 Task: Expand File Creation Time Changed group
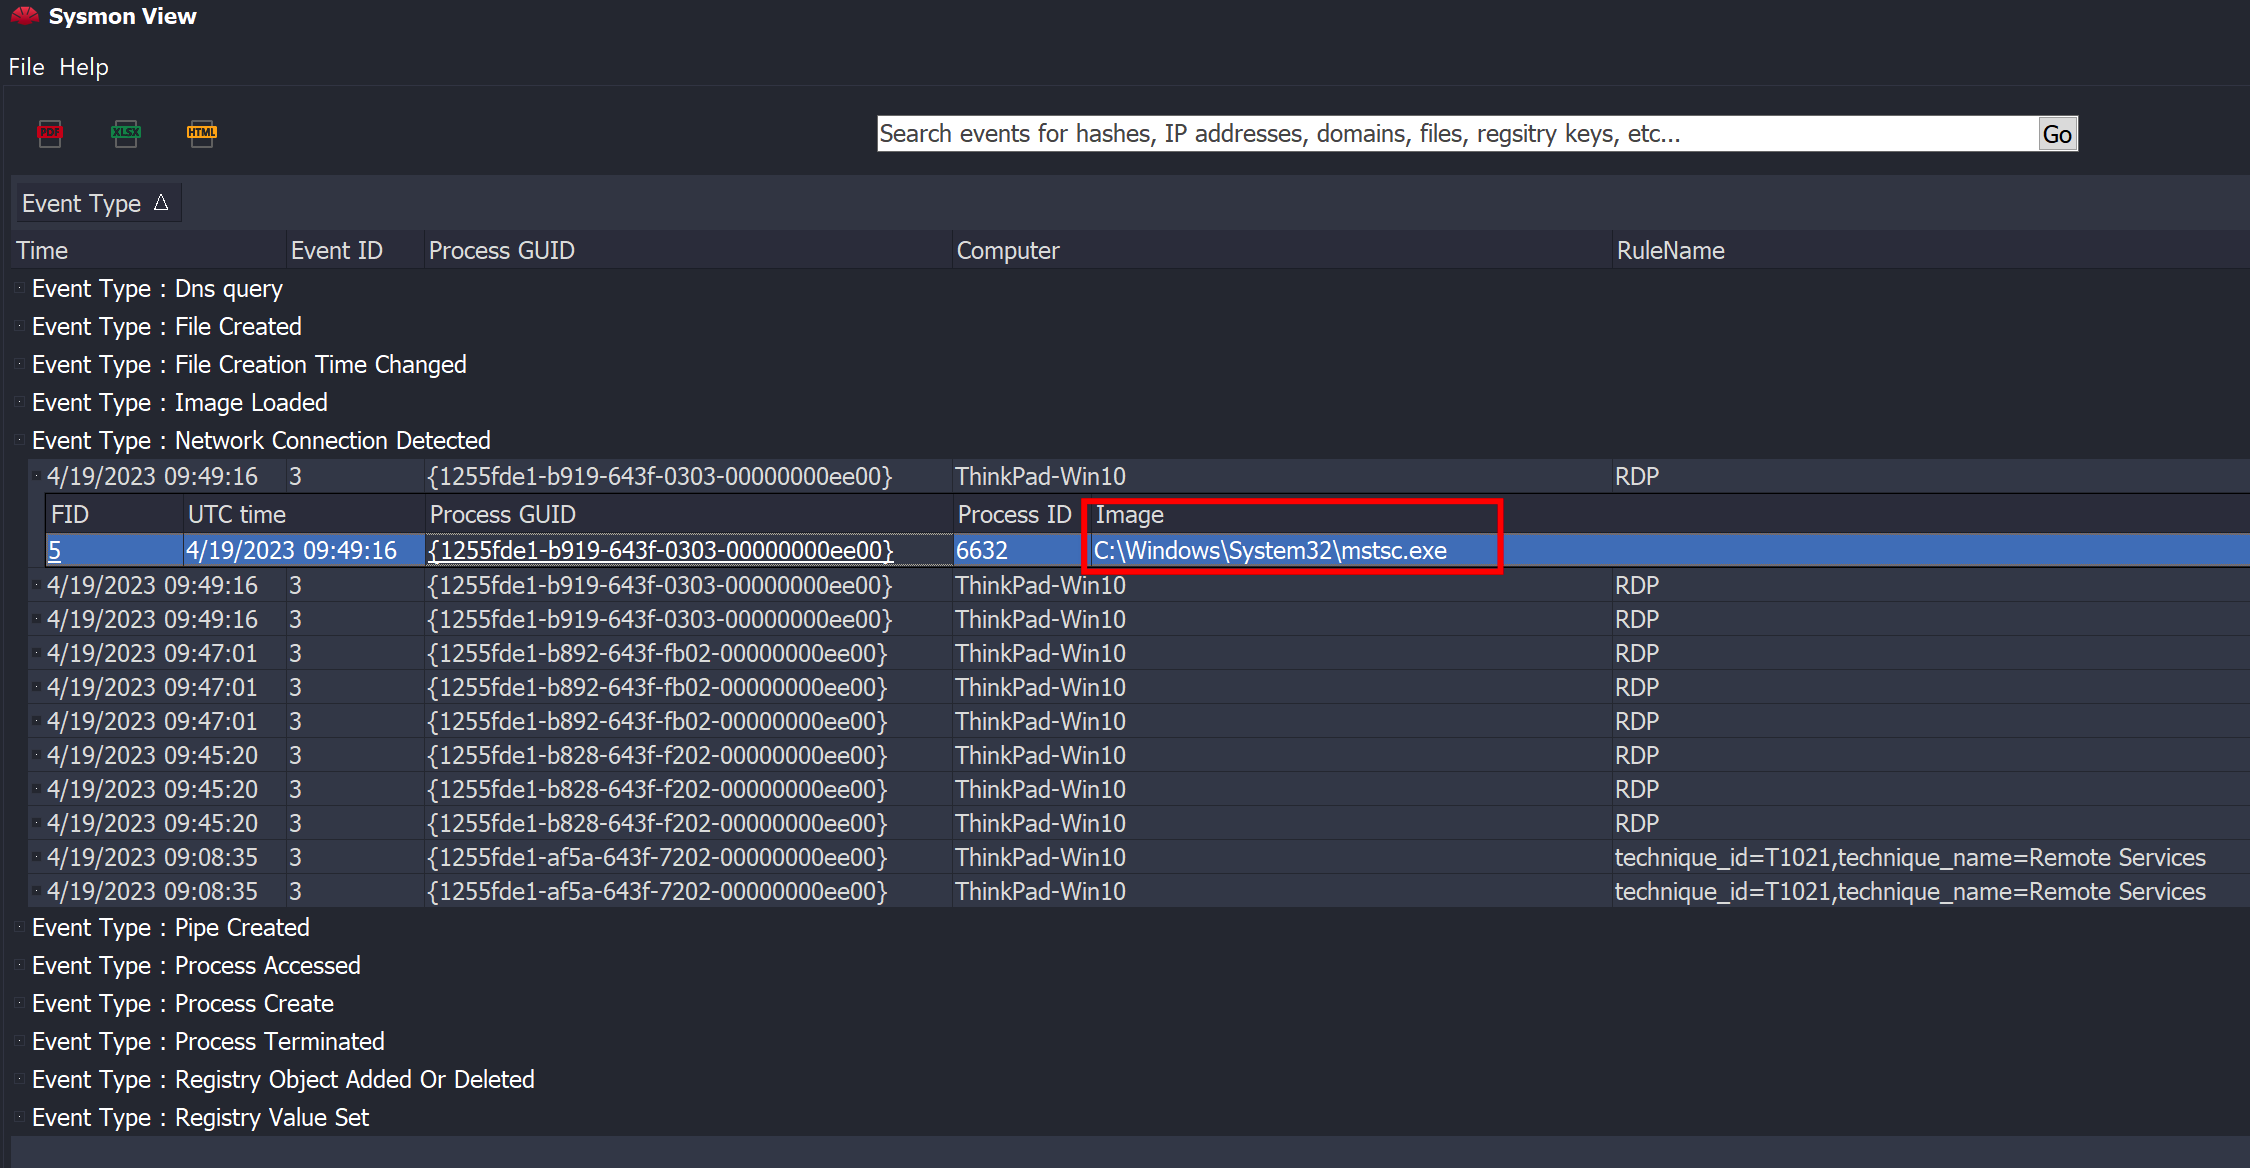18,364
